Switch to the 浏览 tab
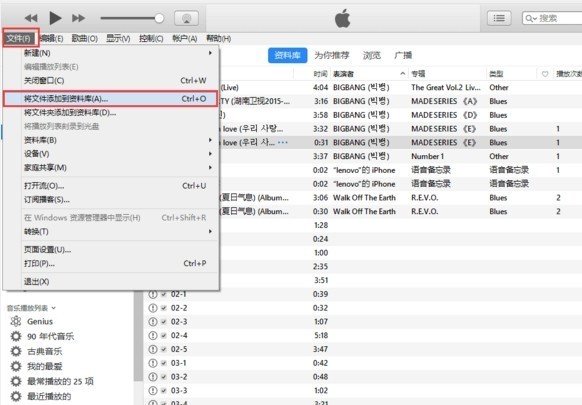This screenshot has height=405, width=582. coord(372,55)
